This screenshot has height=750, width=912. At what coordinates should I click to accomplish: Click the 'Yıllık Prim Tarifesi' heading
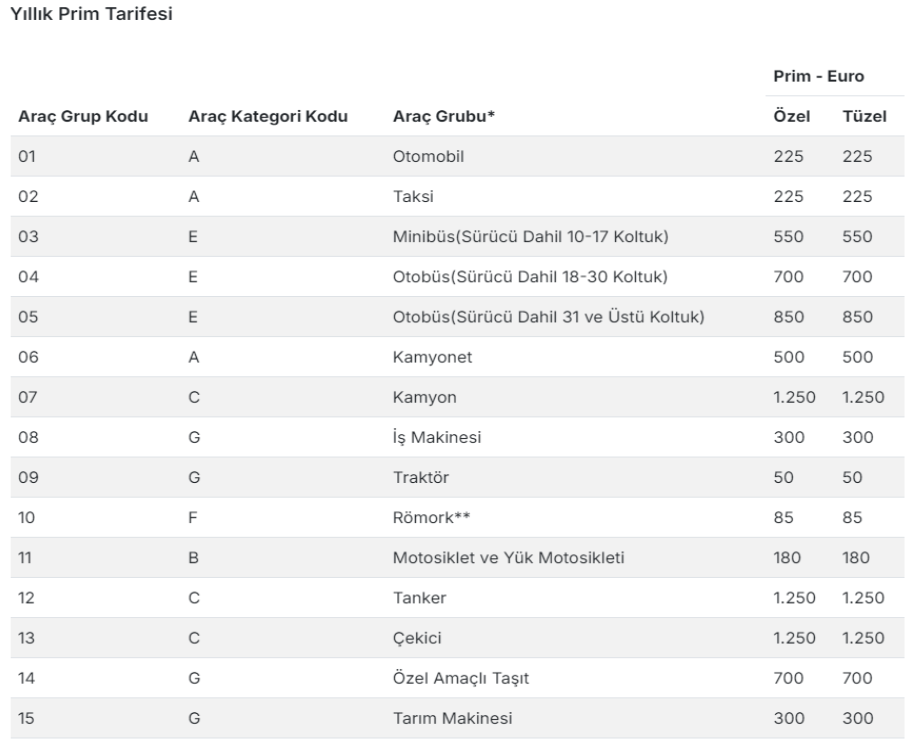coord(91,18)
